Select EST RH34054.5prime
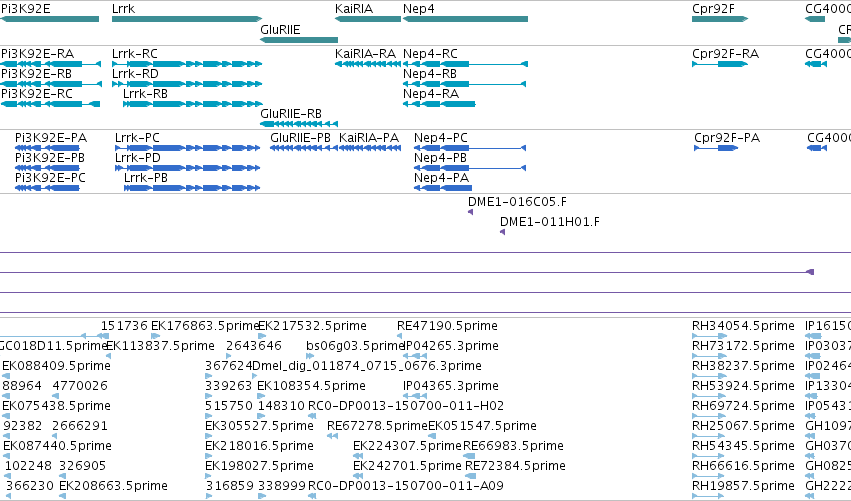851x501 pixels. click(x=709, y=337)
